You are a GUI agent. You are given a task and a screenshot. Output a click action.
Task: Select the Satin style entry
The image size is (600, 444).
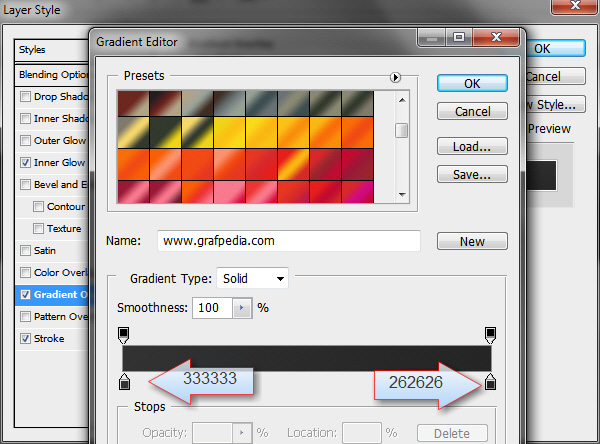45,251
